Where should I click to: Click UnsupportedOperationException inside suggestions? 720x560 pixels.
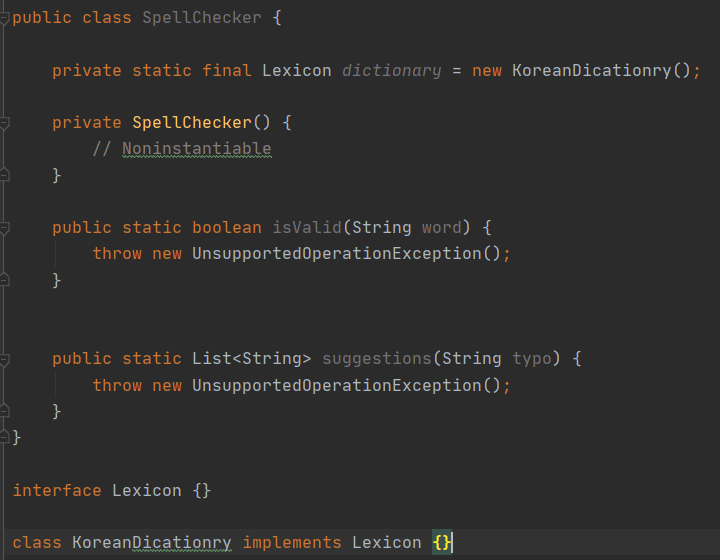click(x=337, y=385)
